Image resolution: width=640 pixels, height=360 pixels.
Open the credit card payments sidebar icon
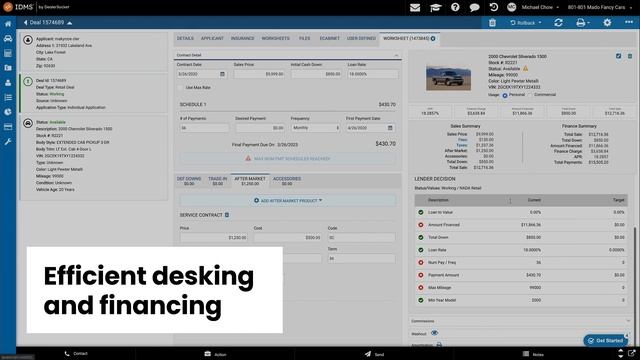click(8, 127)
